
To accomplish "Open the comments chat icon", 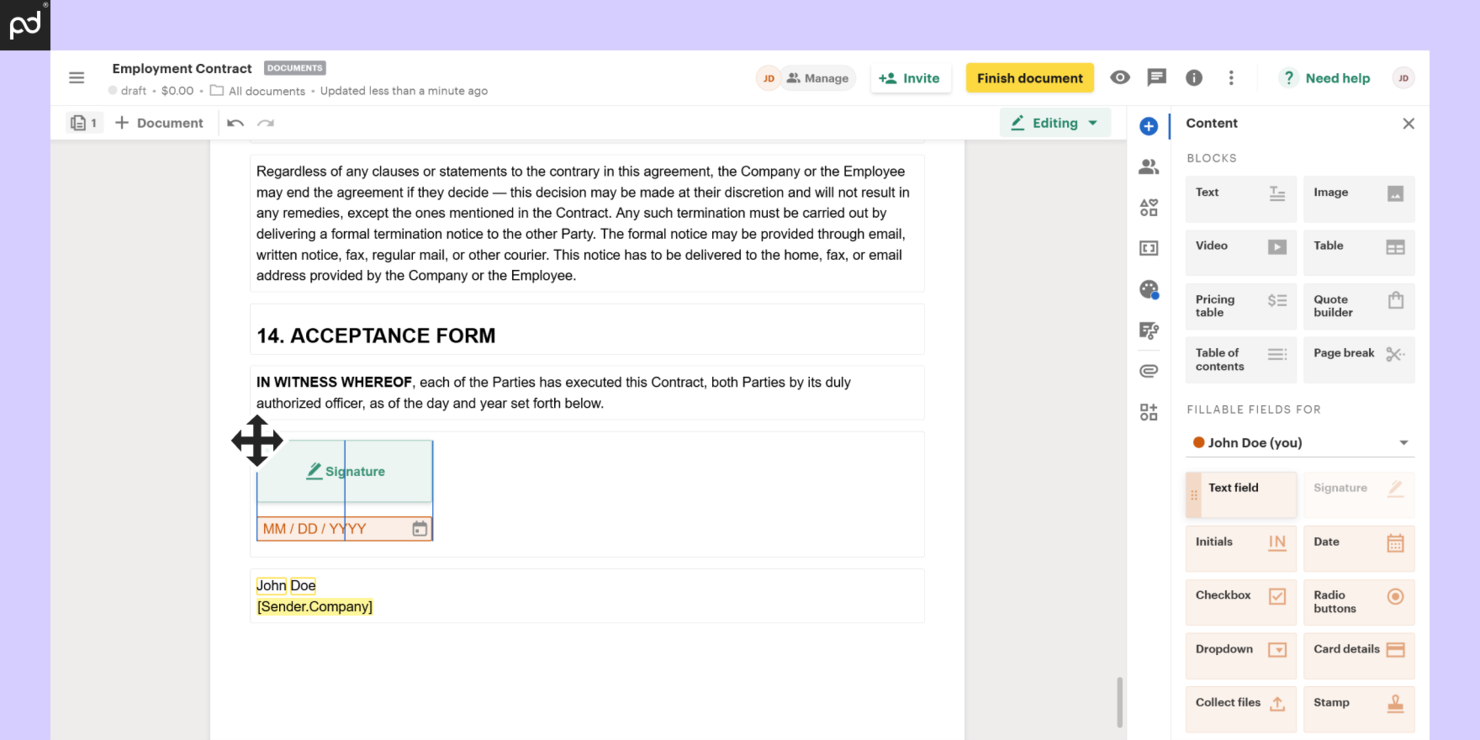I will 1157,78.
